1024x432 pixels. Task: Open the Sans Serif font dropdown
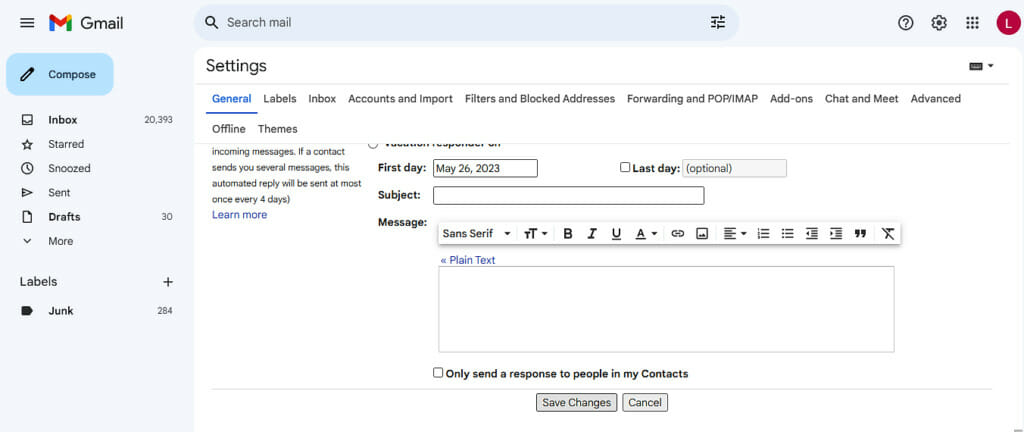point(476,234)
